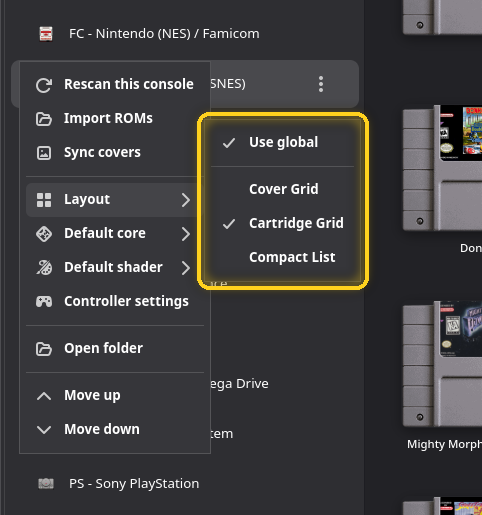This screenshot has width=482, height=515.
Task: Expand the Default core submenu arrow
Action: [x=186, y=234]
